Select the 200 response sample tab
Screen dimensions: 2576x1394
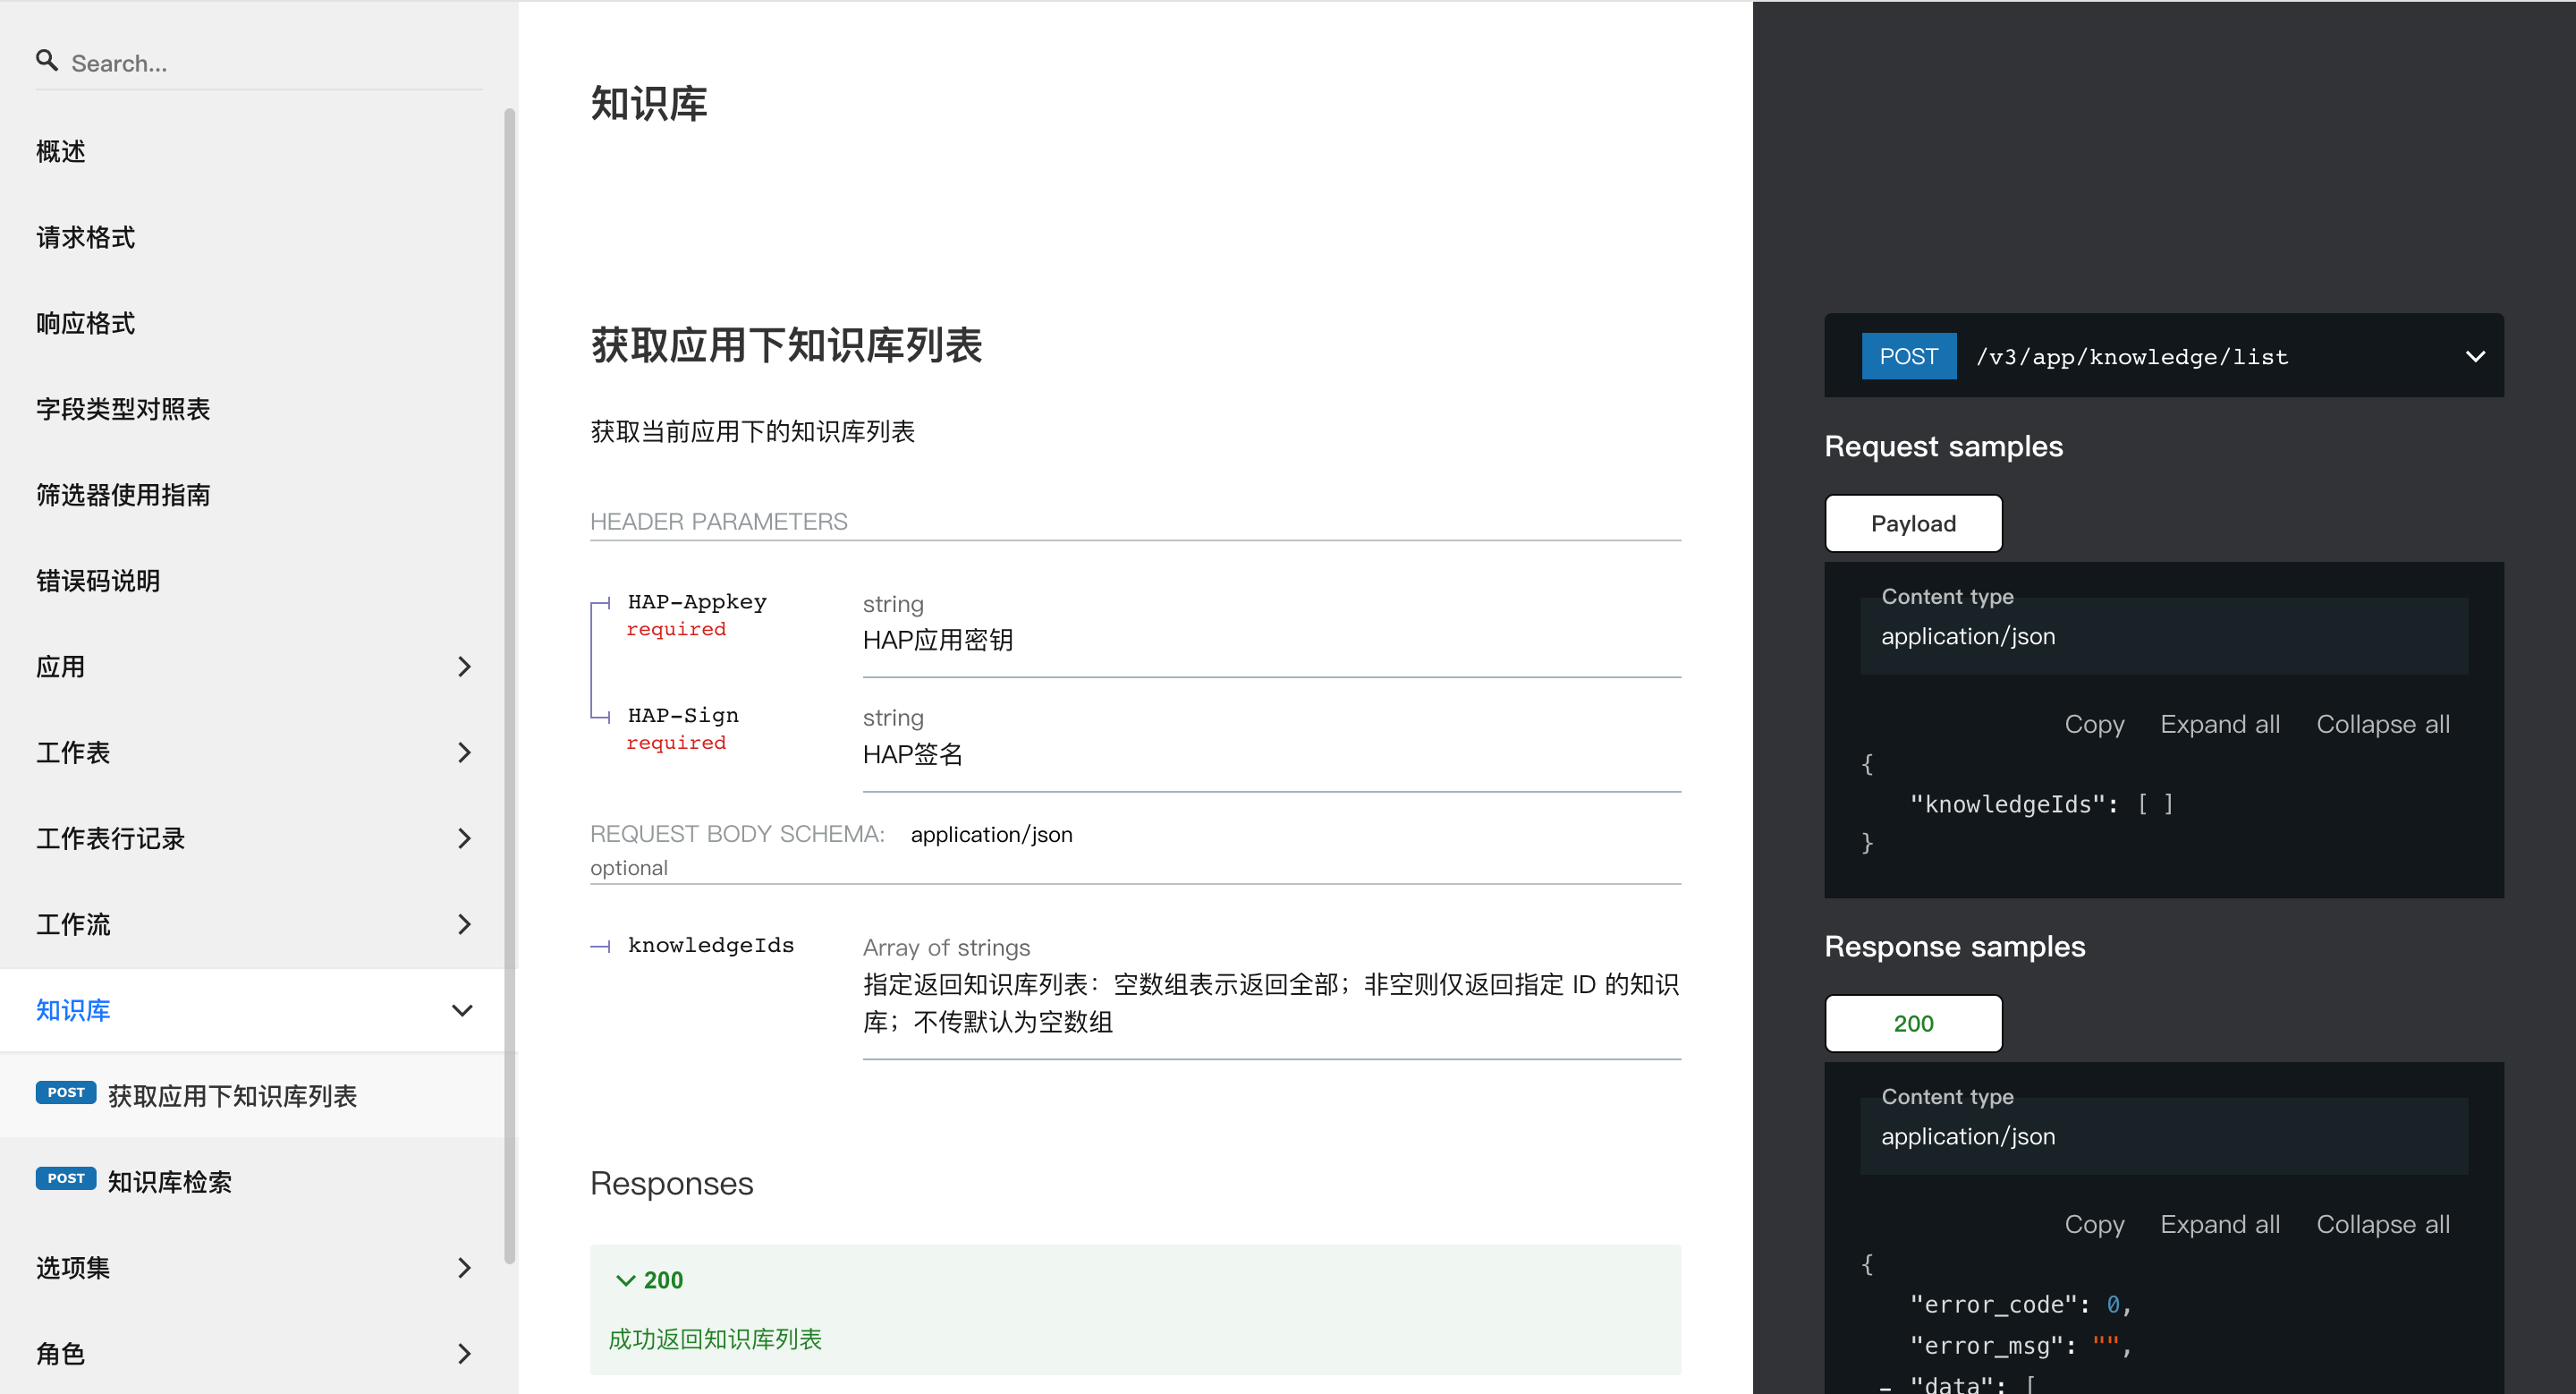pyautogui.click(x=1912, y=1024)
